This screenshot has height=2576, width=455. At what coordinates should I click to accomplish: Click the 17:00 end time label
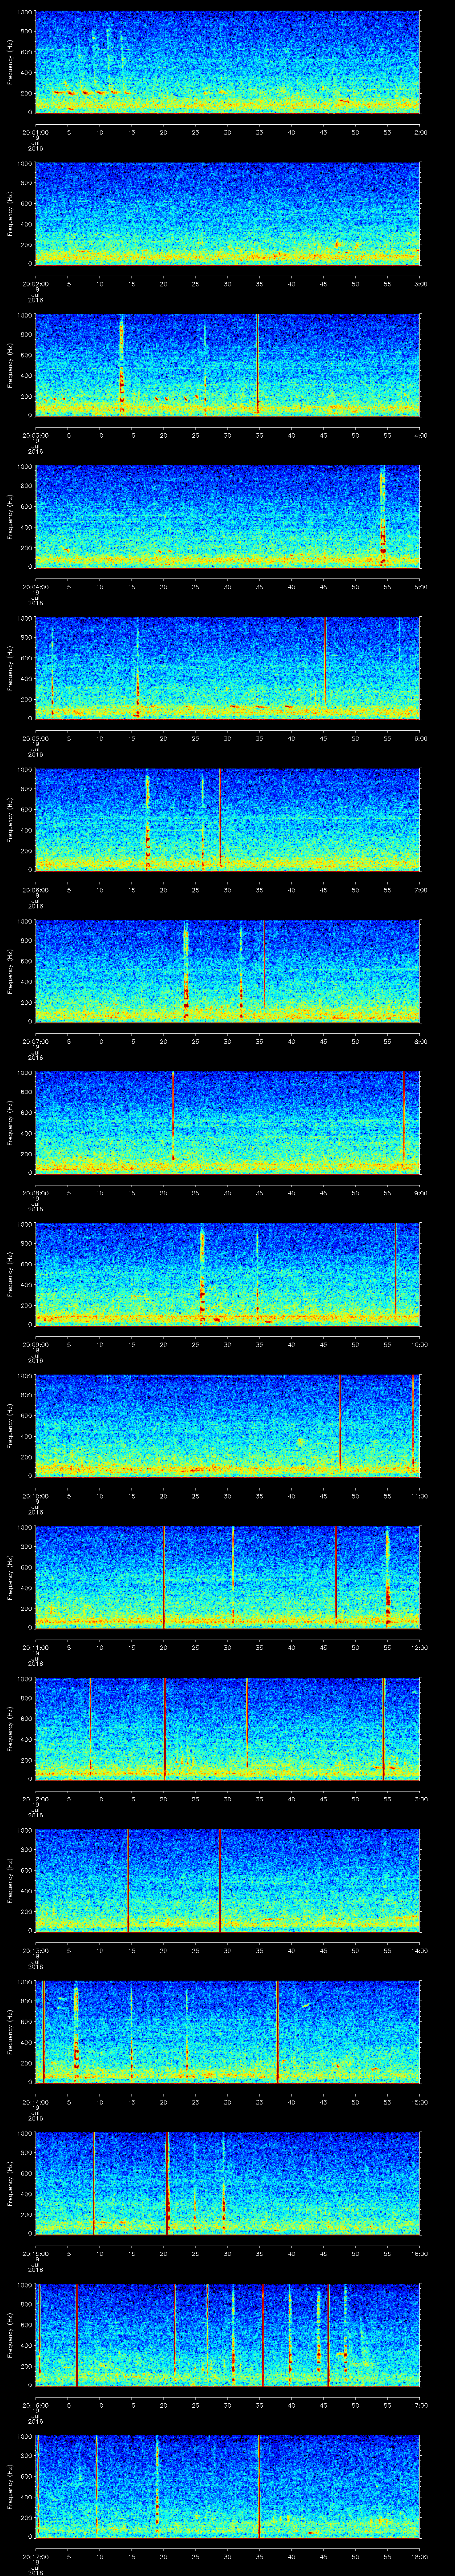419,2404
